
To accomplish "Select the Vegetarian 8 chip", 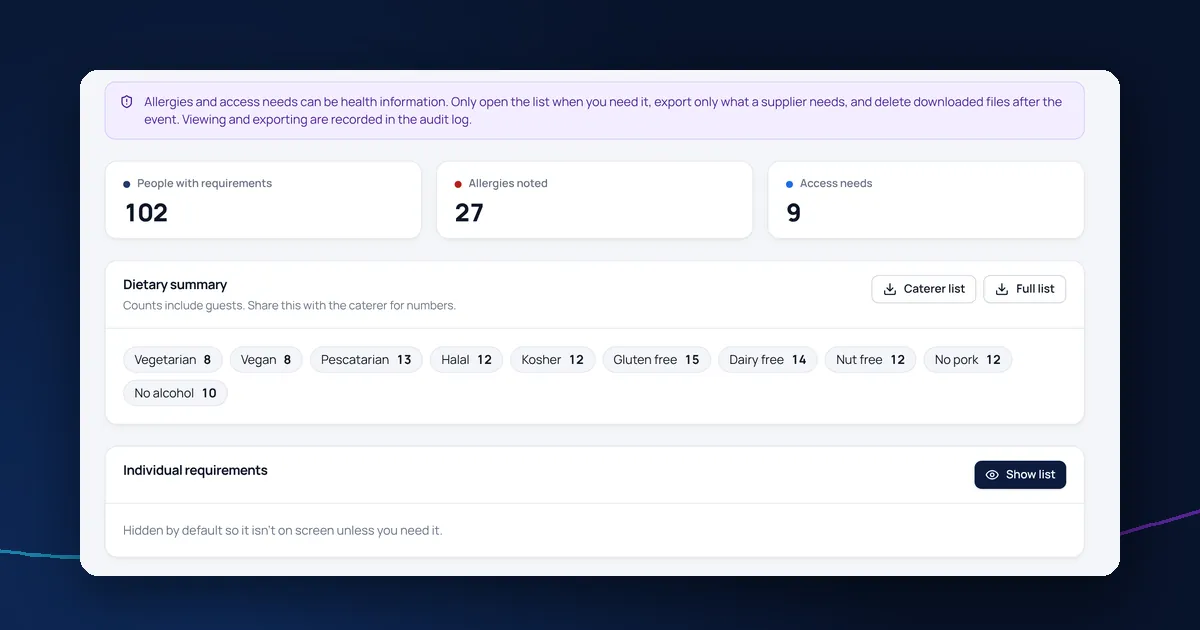I will point(173,360).
